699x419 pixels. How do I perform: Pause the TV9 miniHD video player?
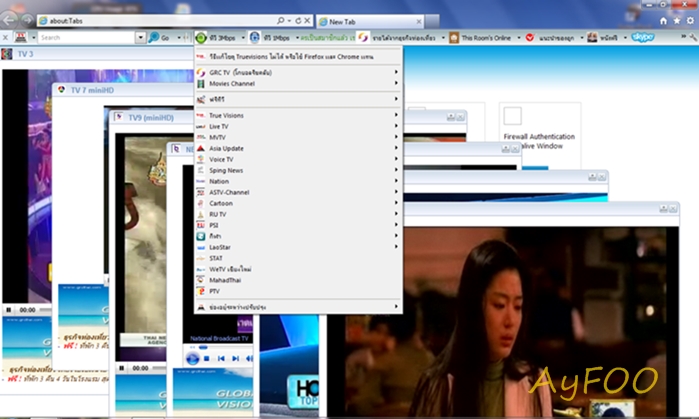point(121,368)
